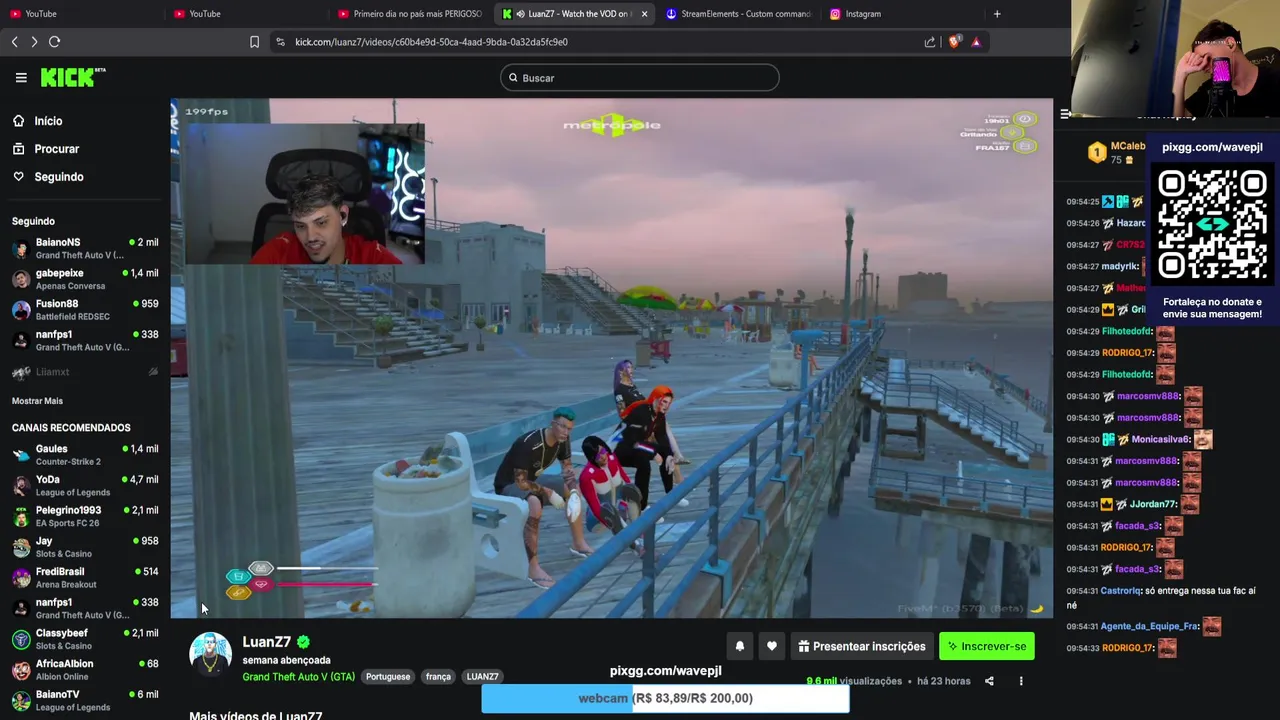Screen dimensions: 1280x720
Task: Open the three-dot video options menu
Action: 1021,681
